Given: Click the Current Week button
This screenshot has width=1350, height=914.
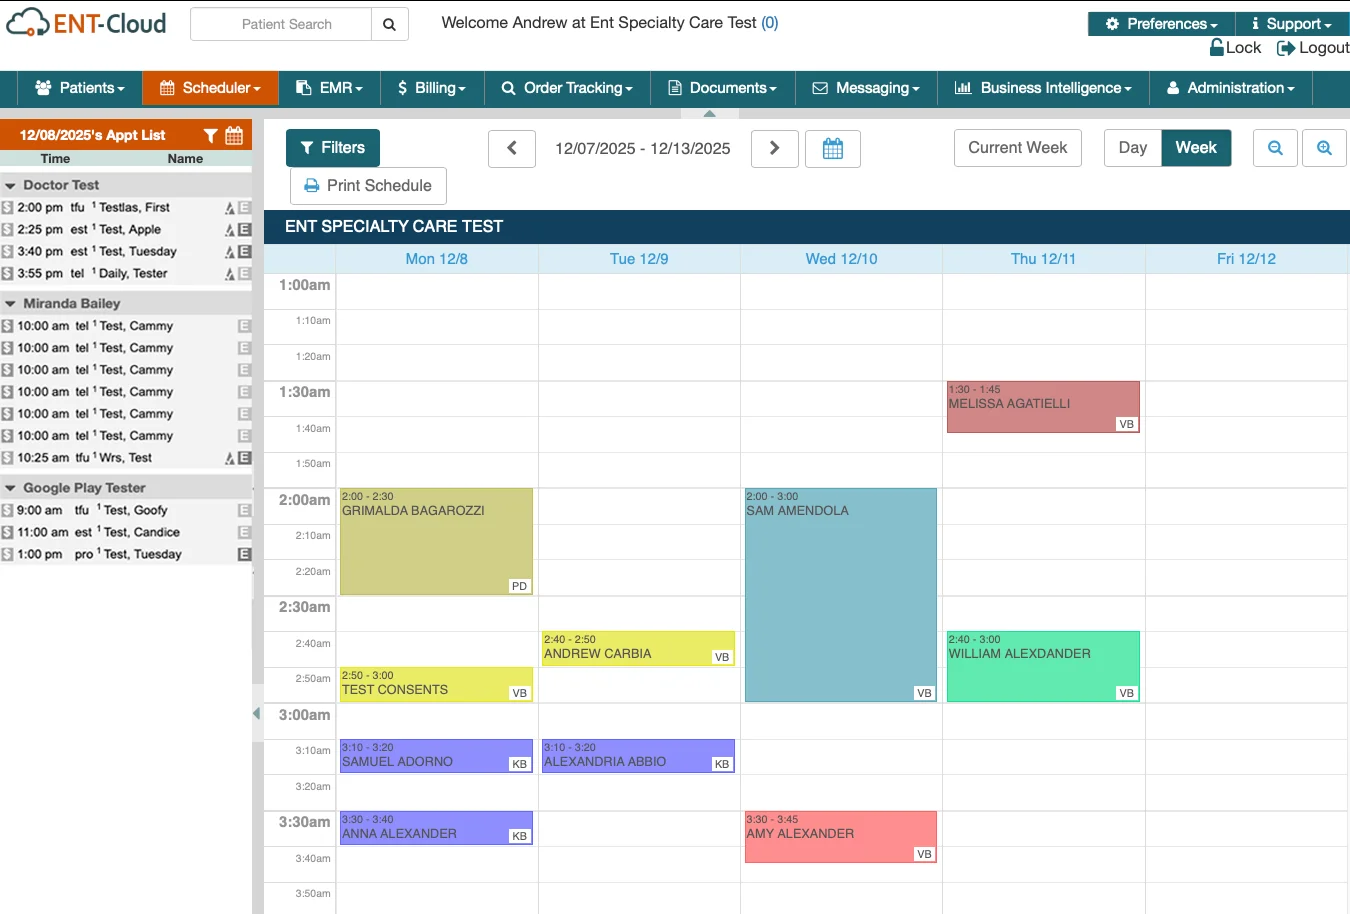Looking at the screenshot, I should (x=1017, y=147).
